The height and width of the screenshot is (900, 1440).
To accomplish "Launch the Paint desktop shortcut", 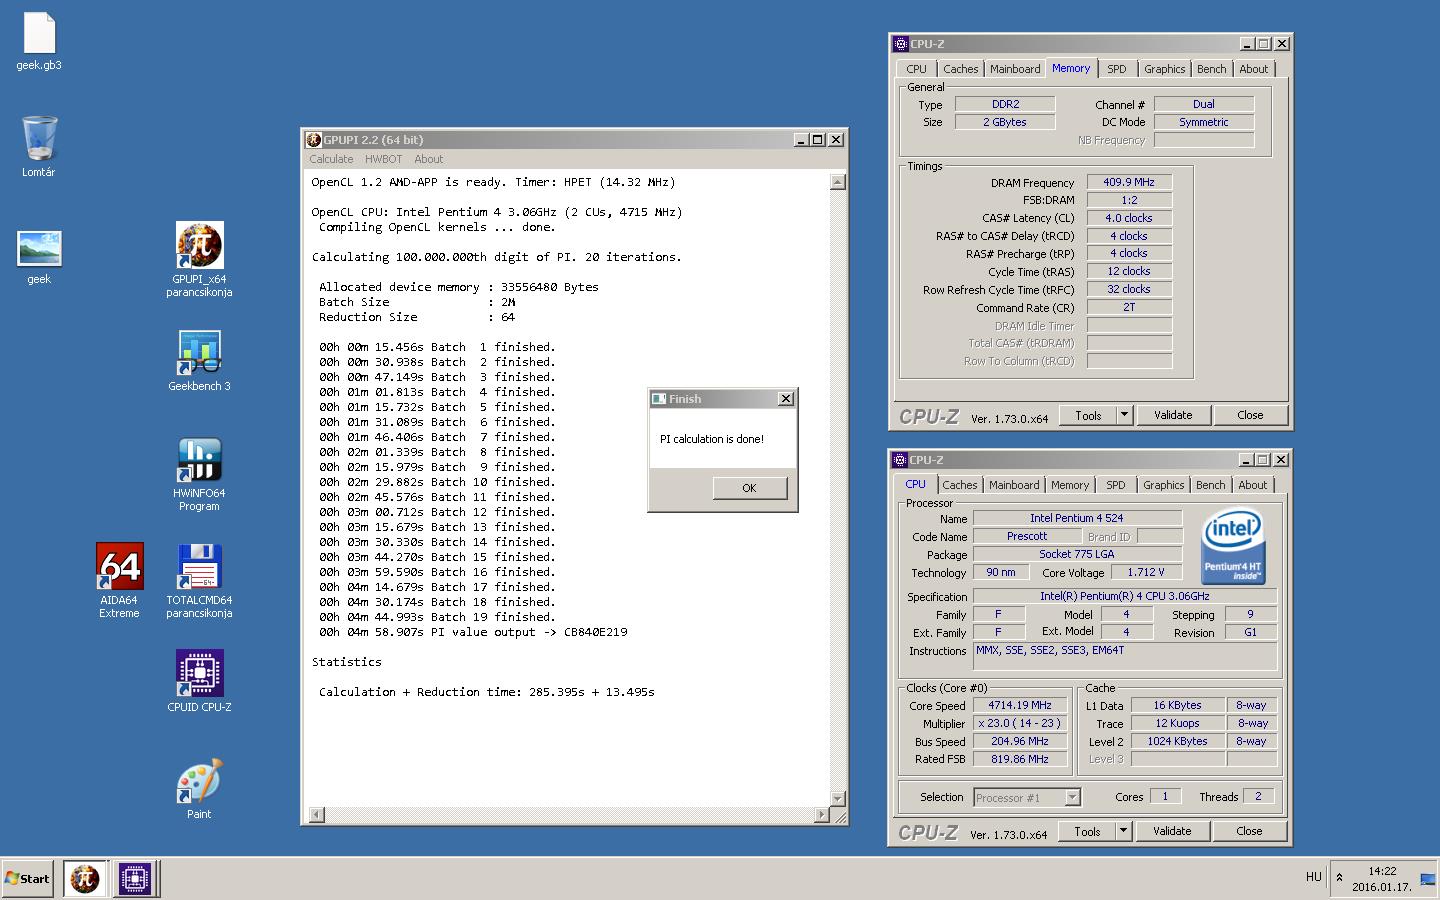I will point(199,781).
